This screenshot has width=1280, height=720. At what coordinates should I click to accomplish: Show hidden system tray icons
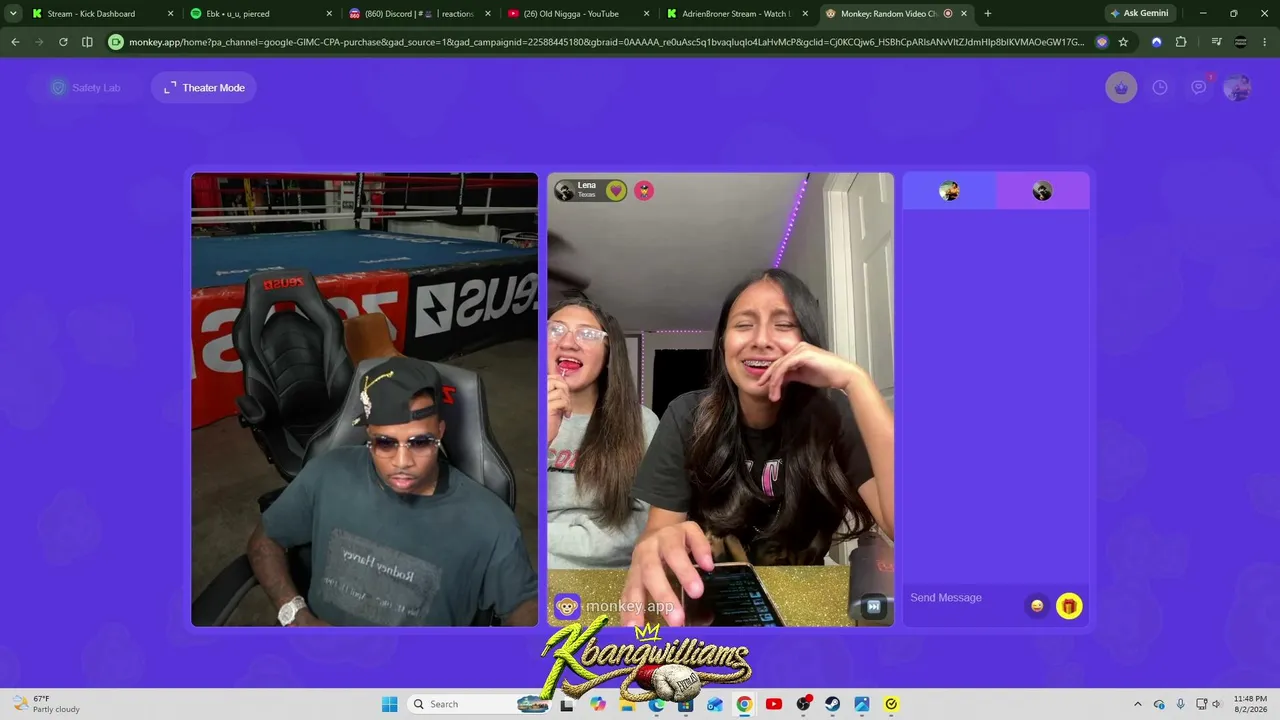pos(1137,704)
